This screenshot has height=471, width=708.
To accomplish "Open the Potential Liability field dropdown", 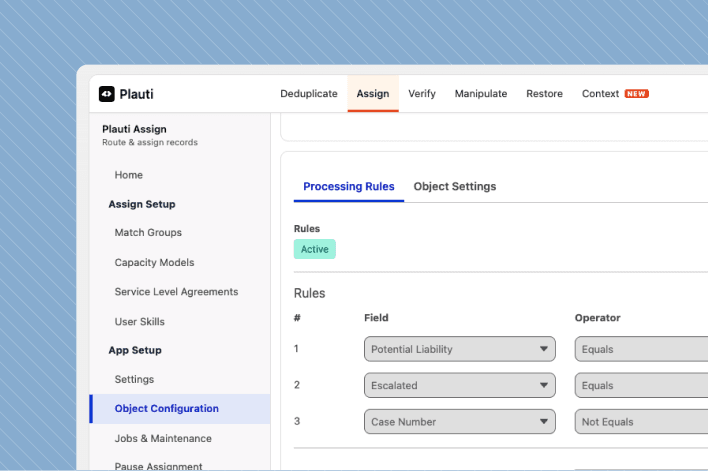I will click(460, 349).
